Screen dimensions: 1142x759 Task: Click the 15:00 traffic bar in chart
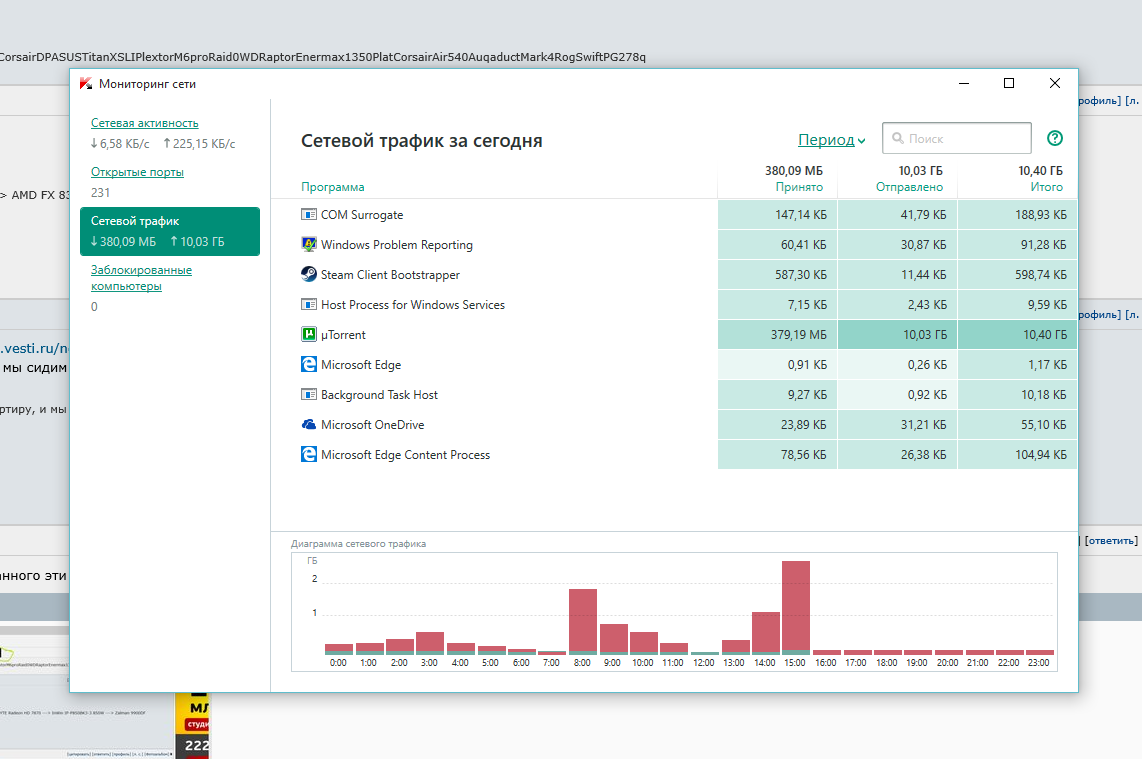(796, 606)
